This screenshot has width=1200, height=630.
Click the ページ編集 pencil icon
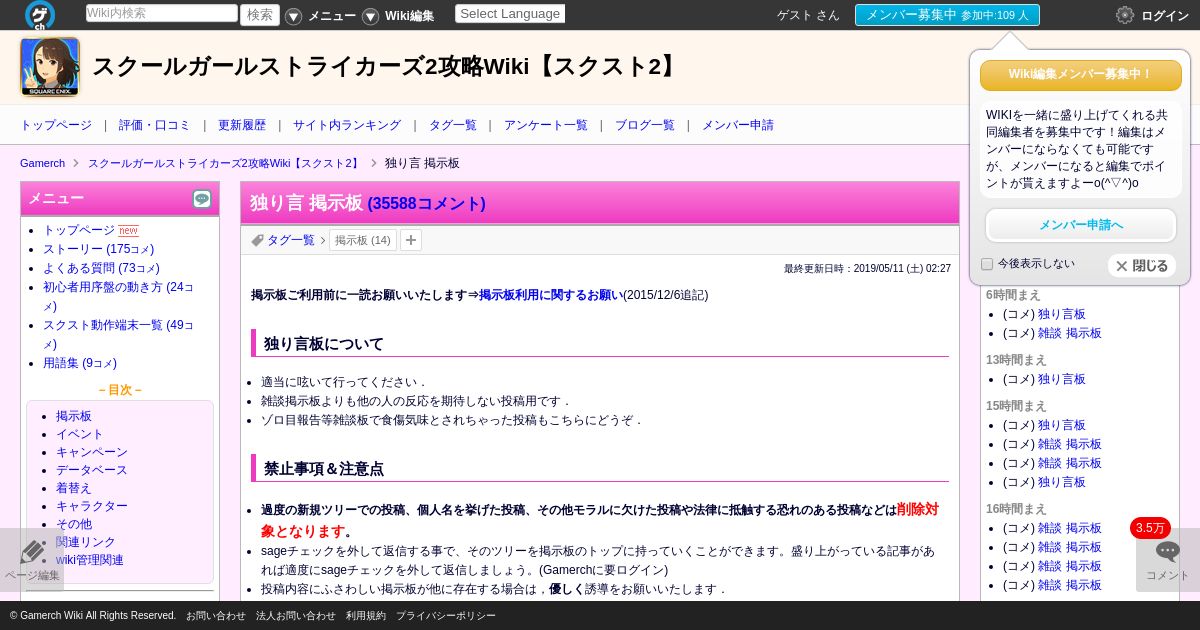[x=32, y=552]
